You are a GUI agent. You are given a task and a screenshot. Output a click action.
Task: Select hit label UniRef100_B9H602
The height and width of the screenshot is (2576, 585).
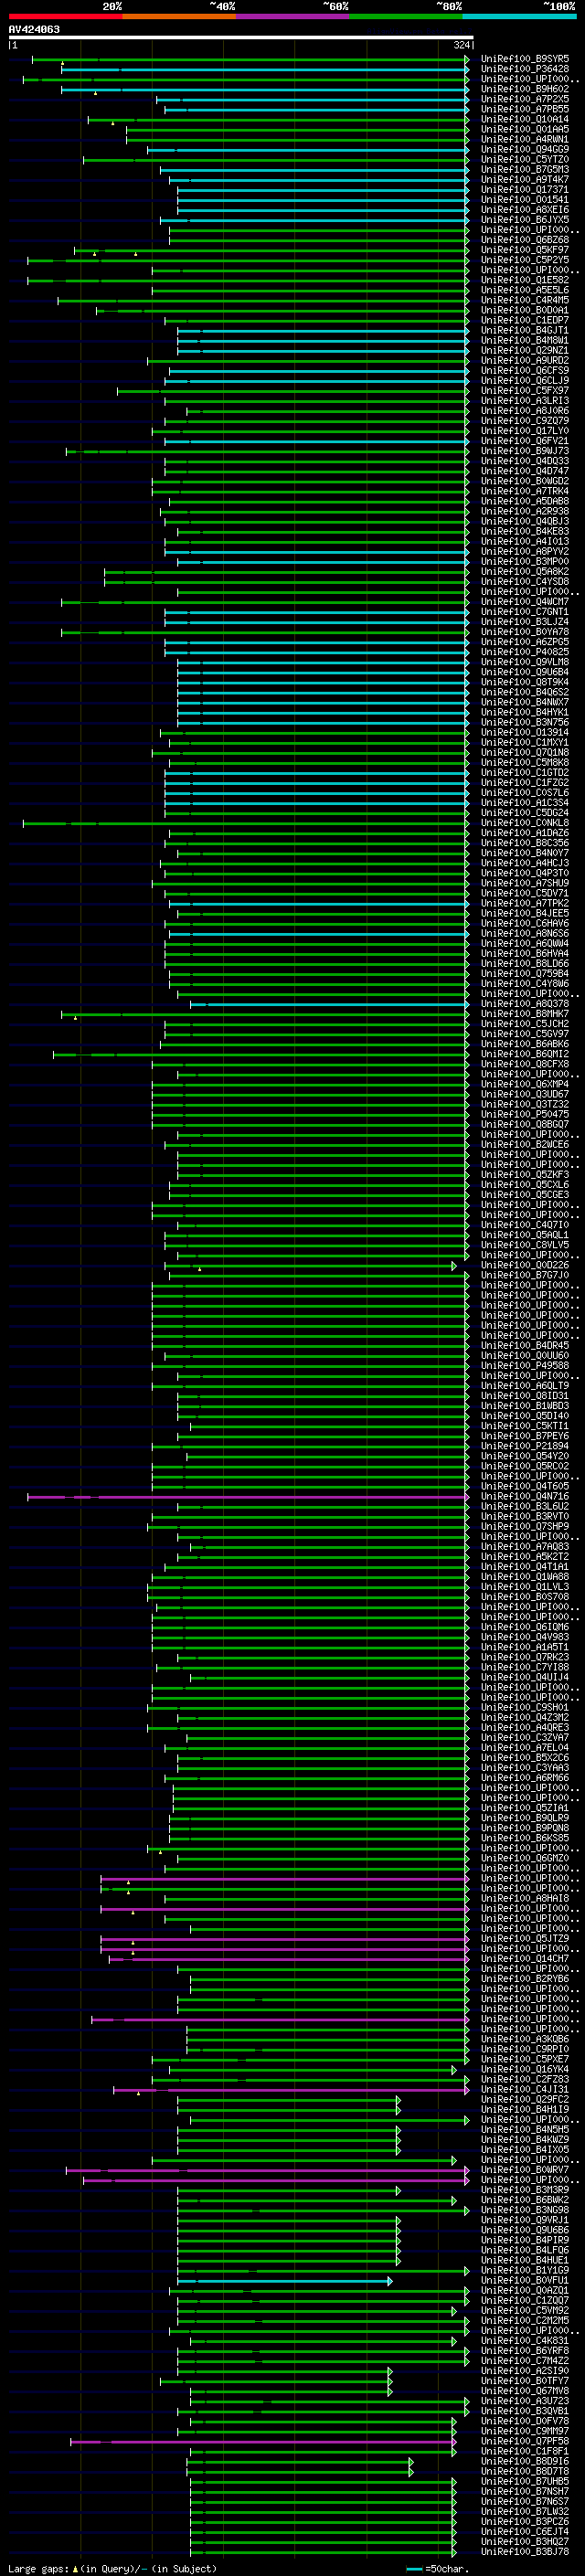[525, 89]
